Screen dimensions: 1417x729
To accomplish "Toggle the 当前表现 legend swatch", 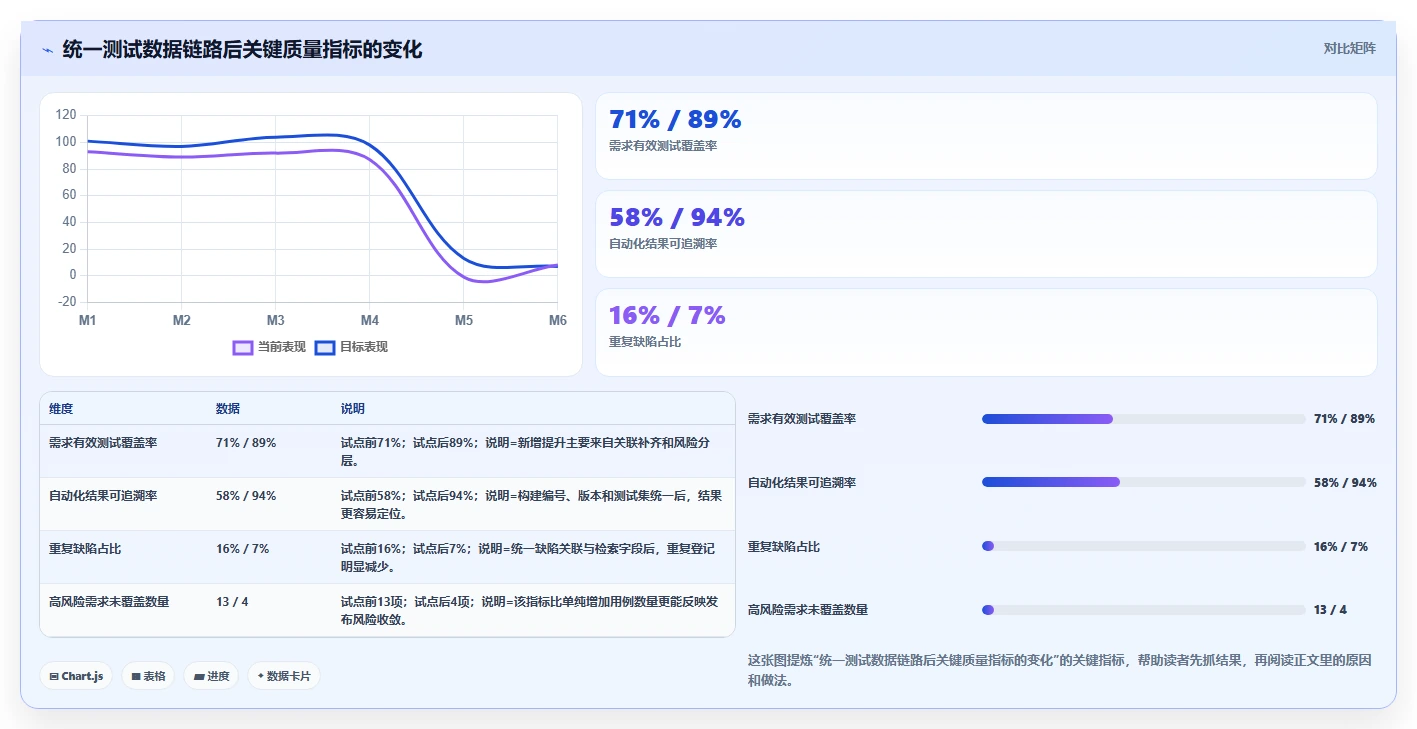I will [x=243, y=347].
